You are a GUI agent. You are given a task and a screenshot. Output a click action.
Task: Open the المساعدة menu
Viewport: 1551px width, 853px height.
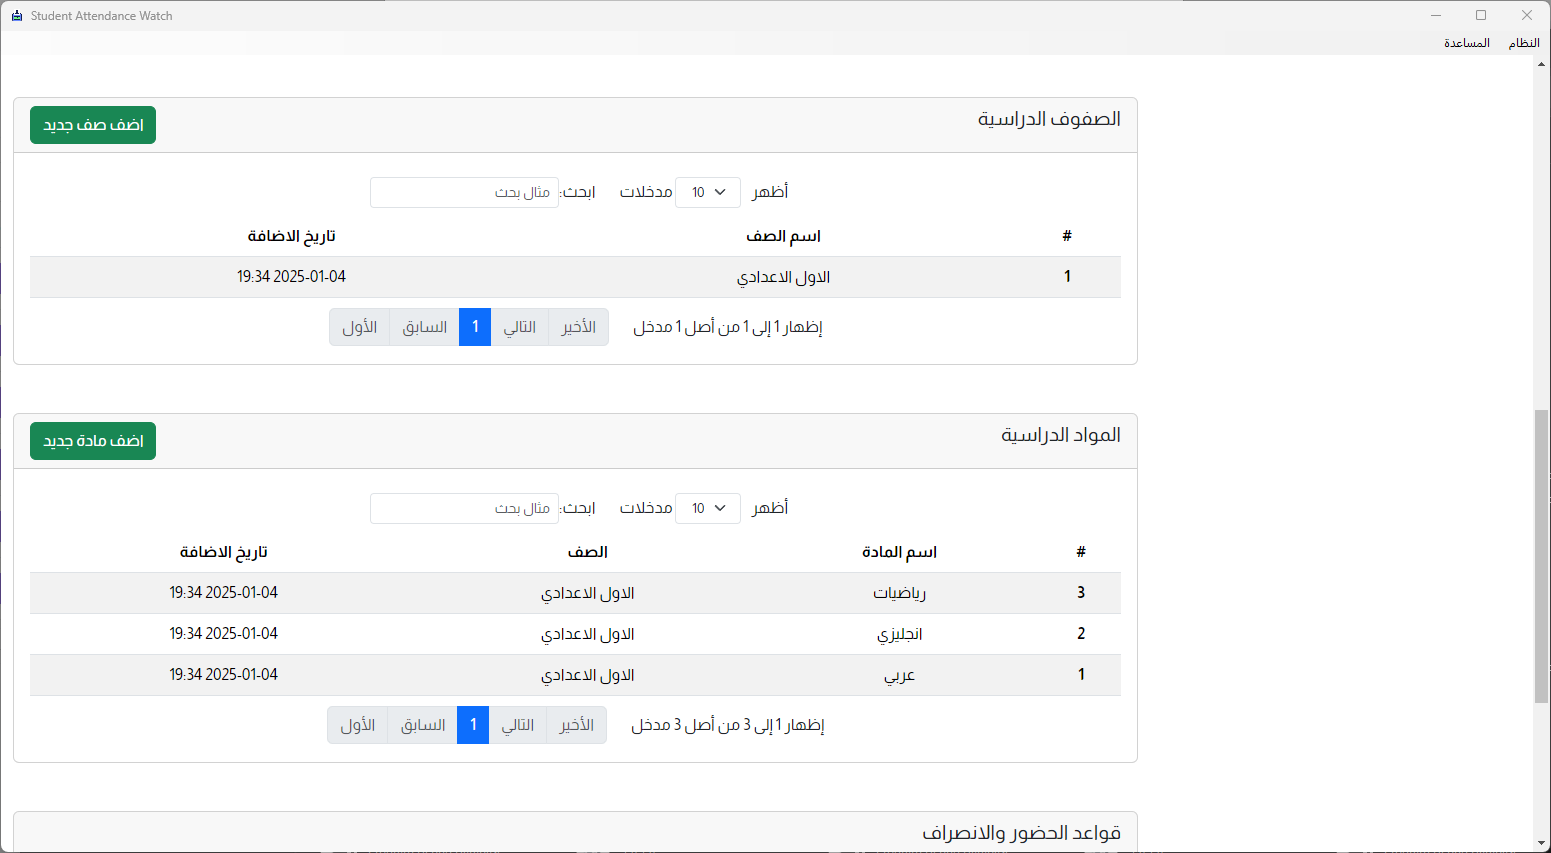[1466, 43]
